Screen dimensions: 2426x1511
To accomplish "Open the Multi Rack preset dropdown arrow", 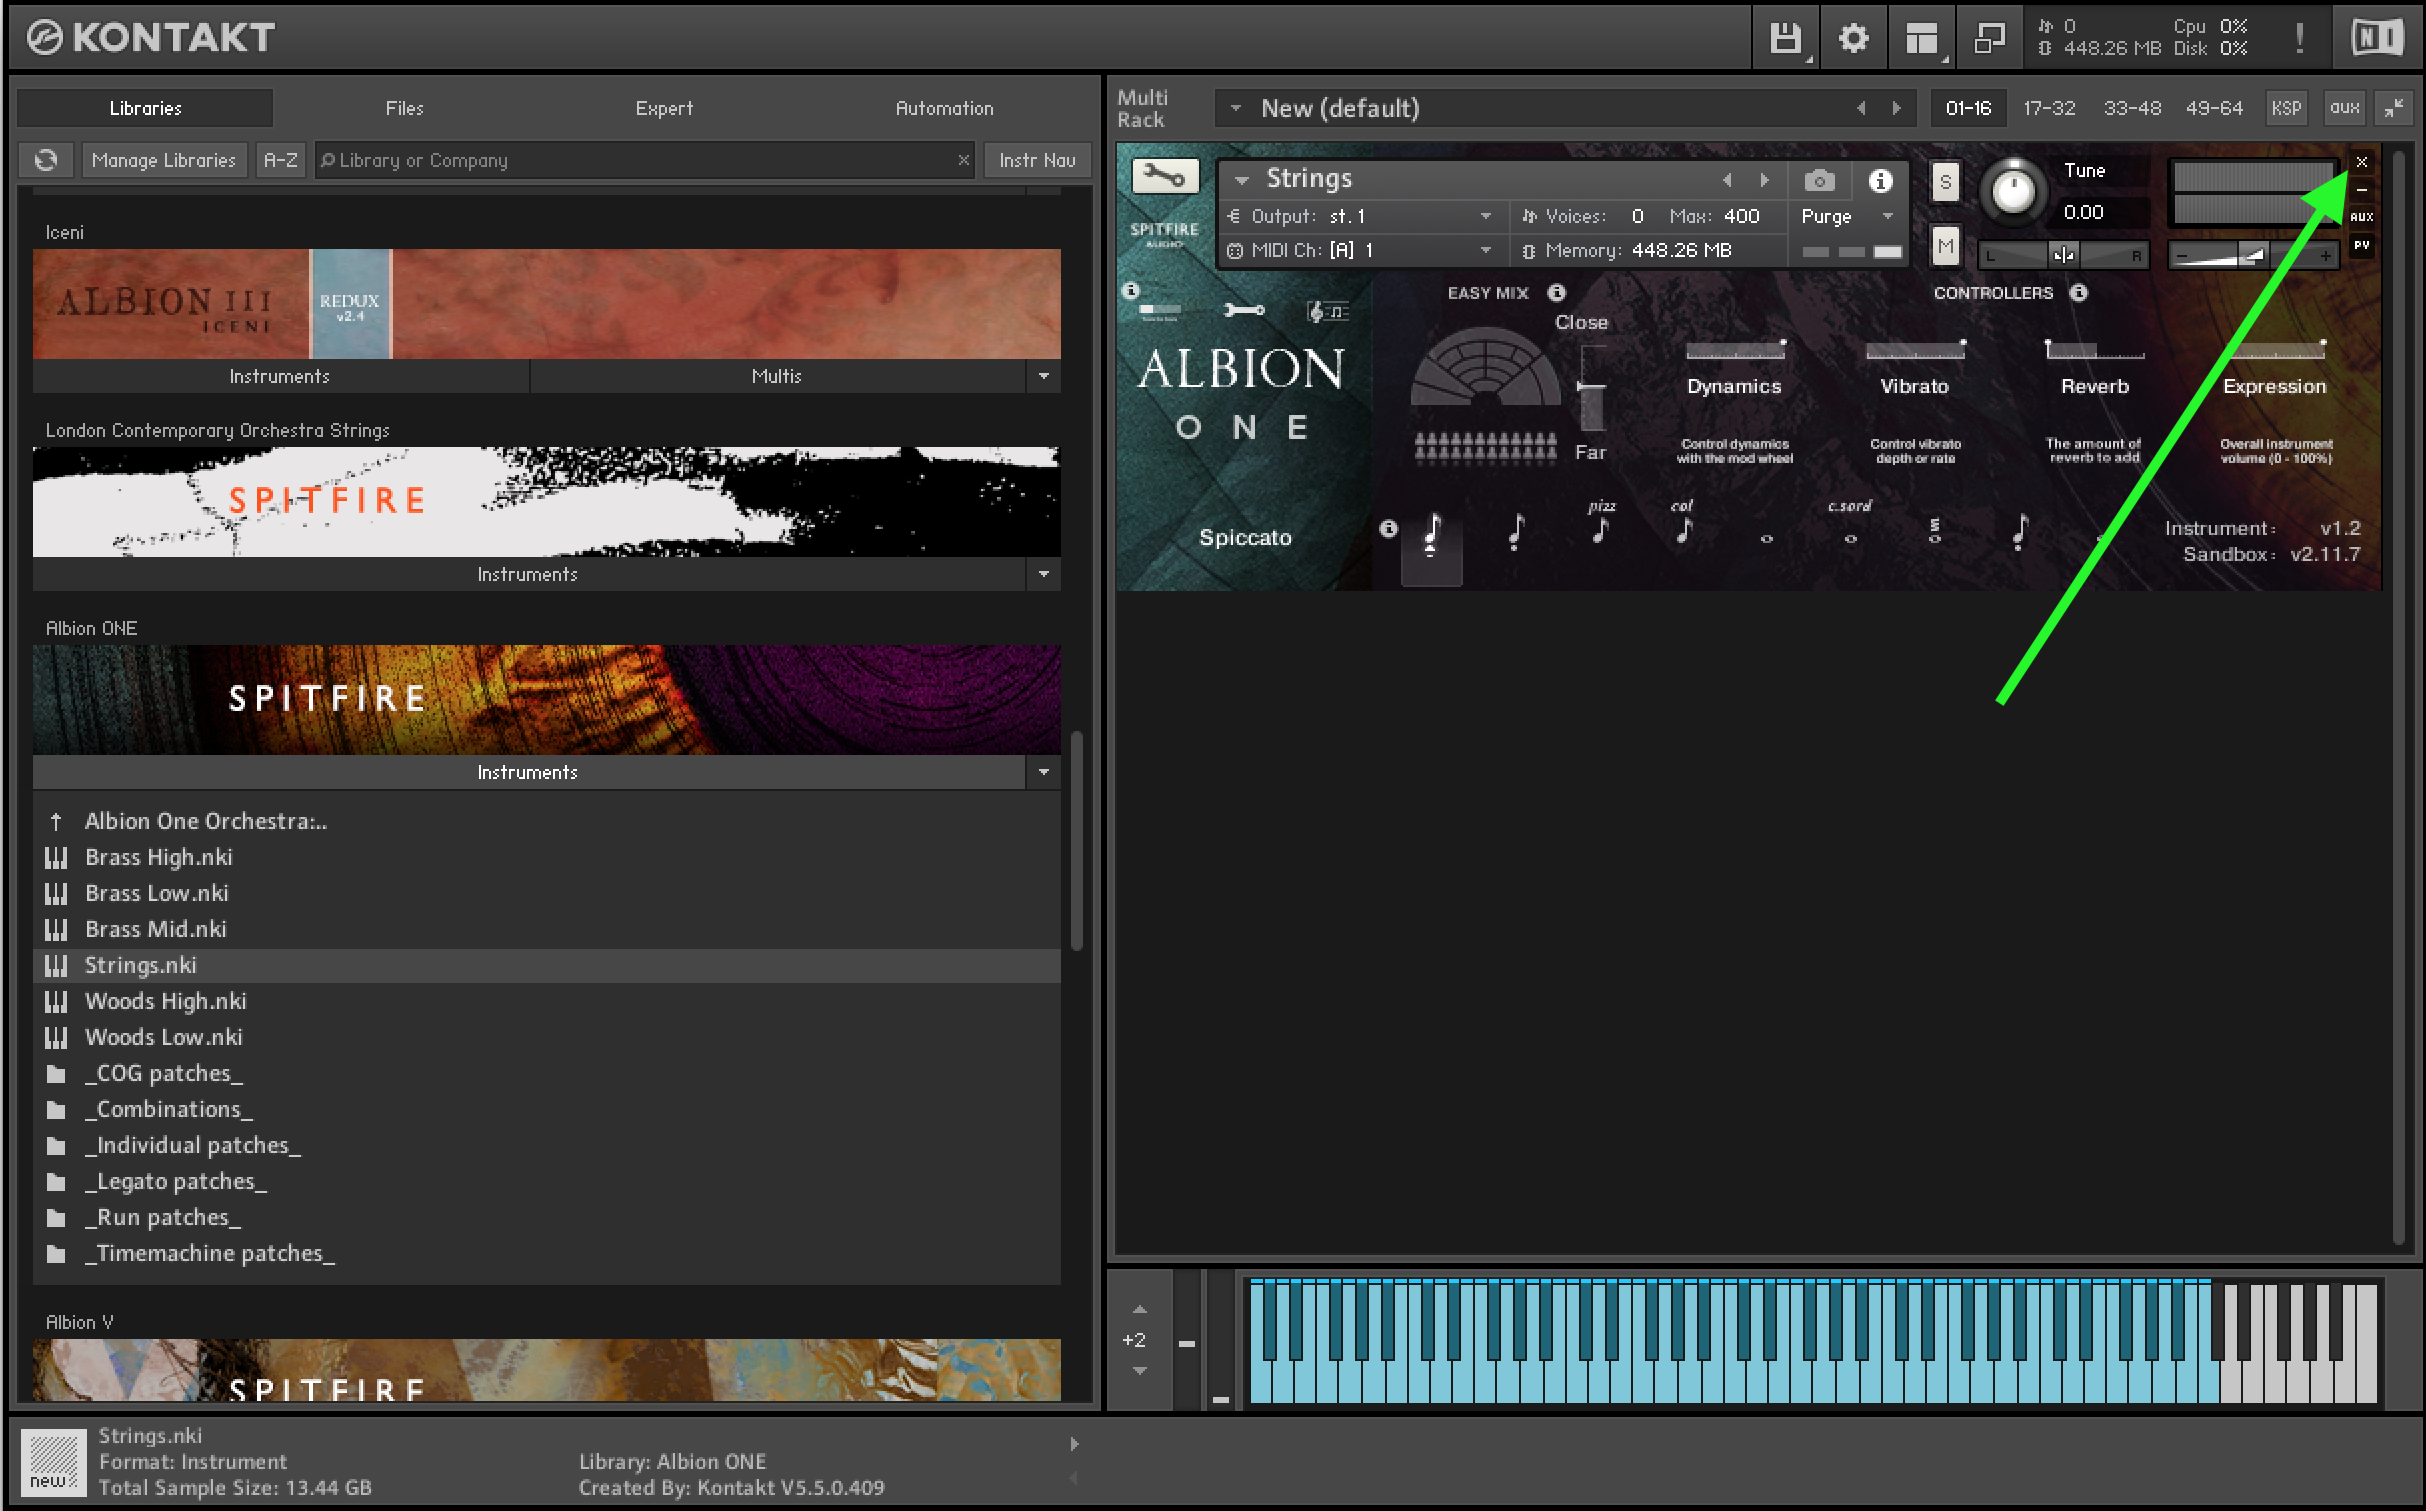I will (x=1236, y=108).
